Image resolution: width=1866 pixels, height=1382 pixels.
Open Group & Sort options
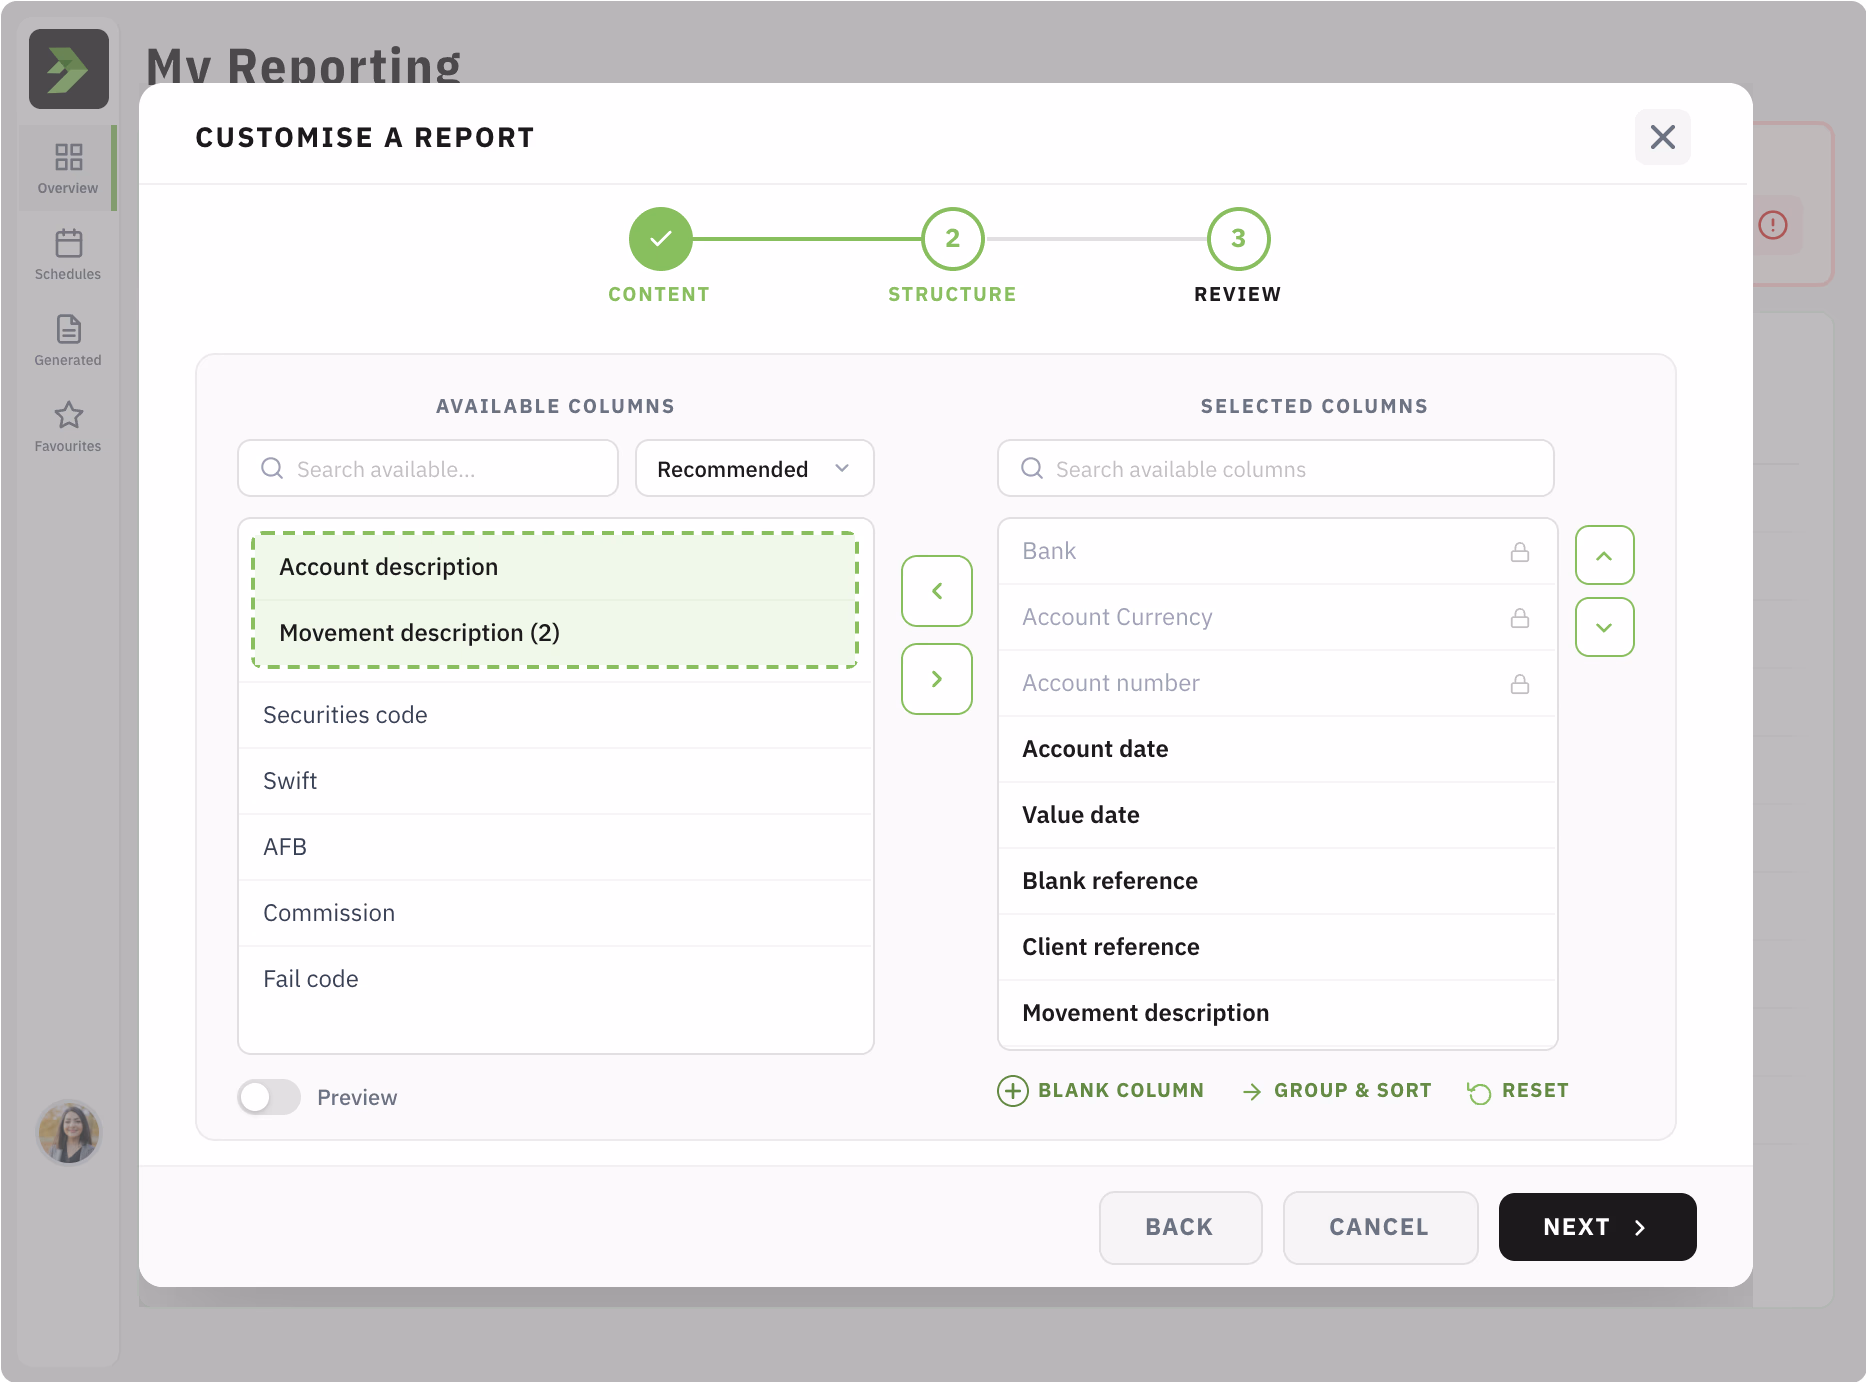point(1337,1090)
